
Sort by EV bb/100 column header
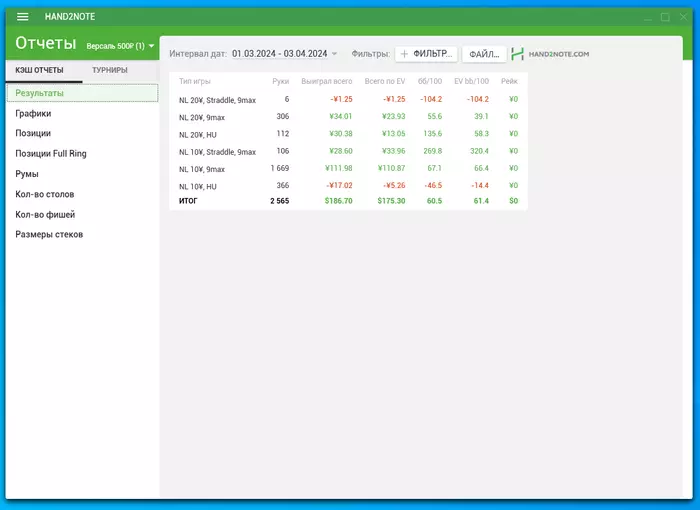pos(471,81)
